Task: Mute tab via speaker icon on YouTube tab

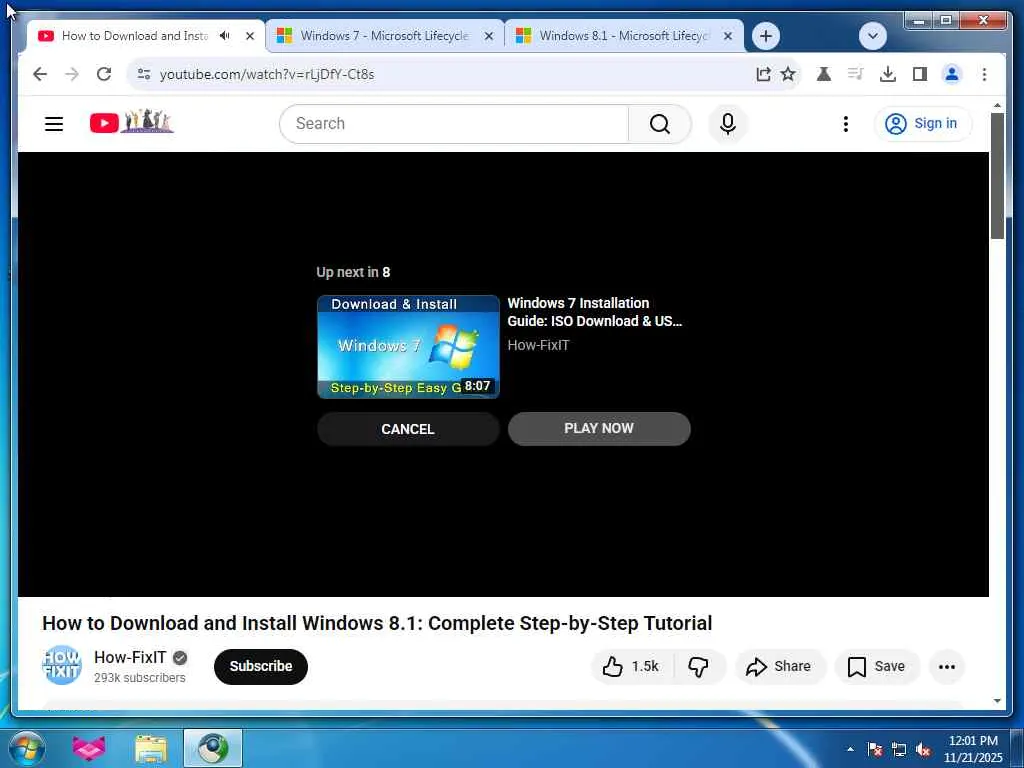Action: 225,36
